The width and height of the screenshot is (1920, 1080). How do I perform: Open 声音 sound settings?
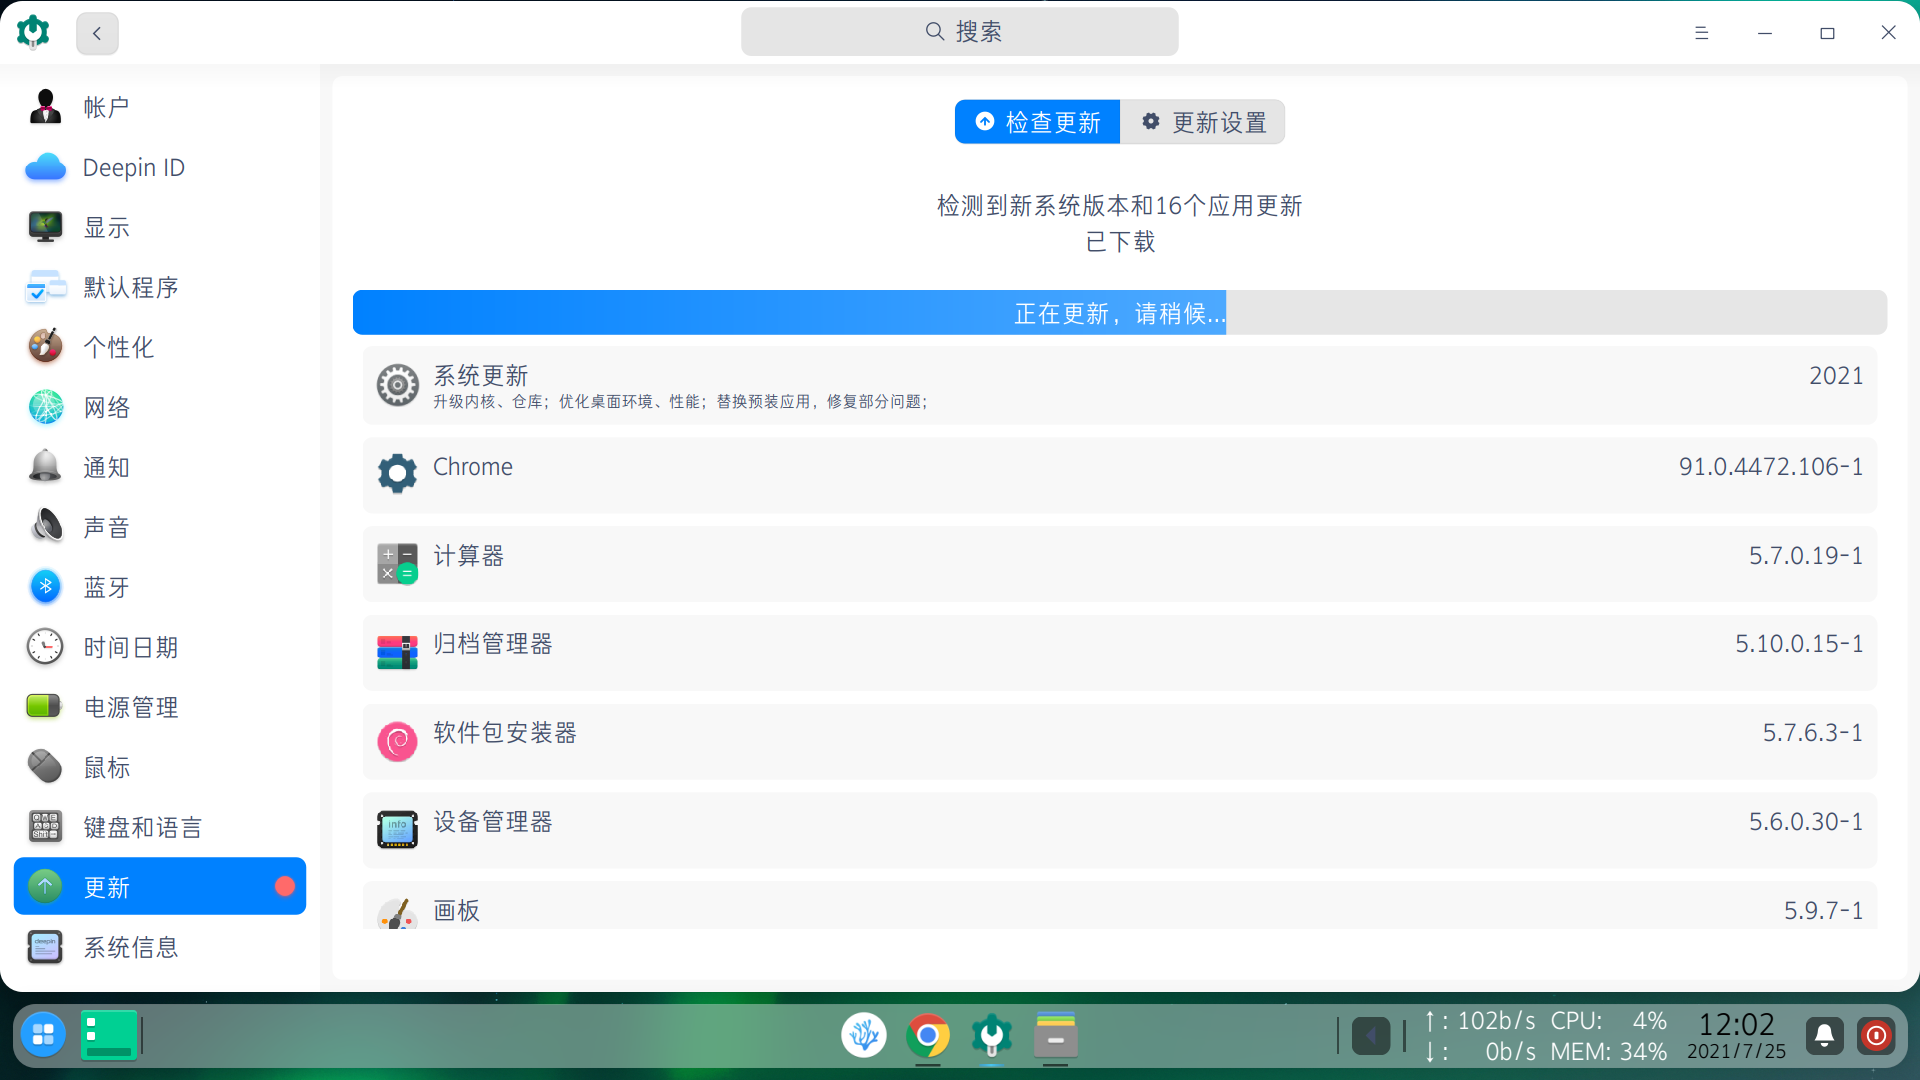[45, 527]
